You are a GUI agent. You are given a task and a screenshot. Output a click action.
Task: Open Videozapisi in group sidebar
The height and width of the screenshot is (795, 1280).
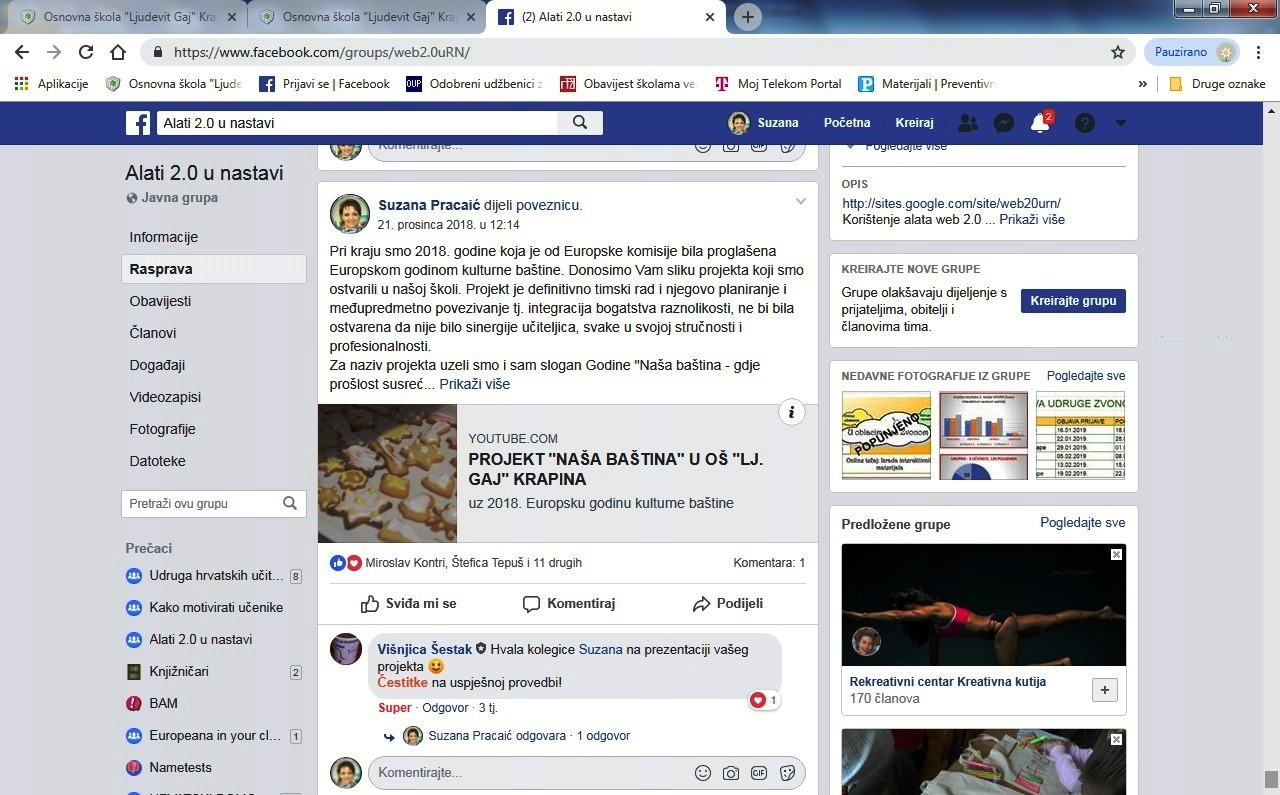tap(165, 397)
